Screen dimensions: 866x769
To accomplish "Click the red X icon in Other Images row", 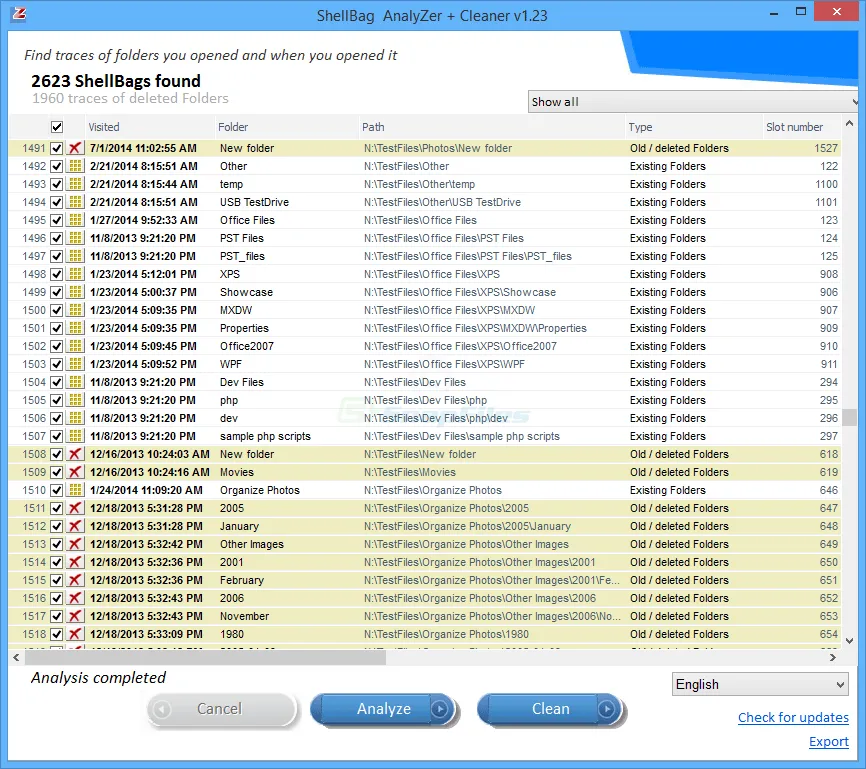I will tap(75, 544).
